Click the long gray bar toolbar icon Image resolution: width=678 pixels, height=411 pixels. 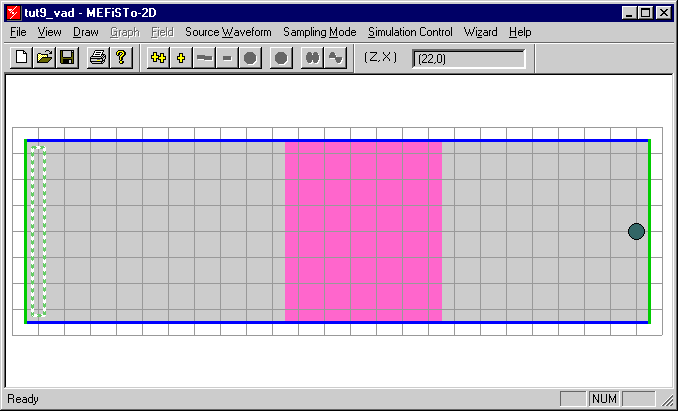204,57
